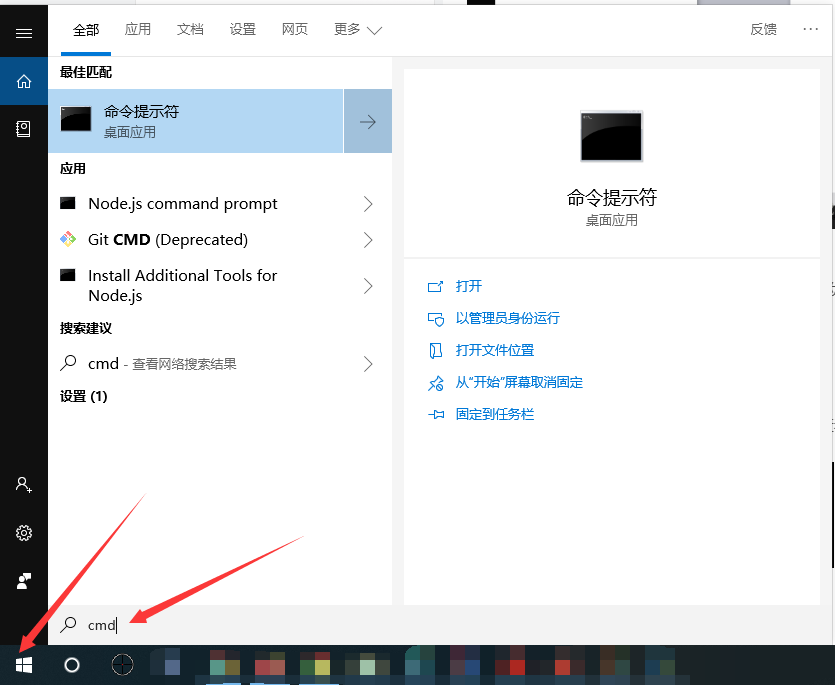
Task: Click the Git CMD application icon
Action: click(70, 239)
